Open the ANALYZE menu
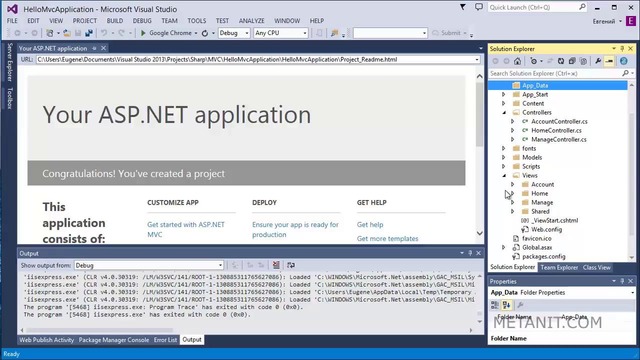Image resolution: width=640 pixels, height=360 pixels. click(x=251, y=20)
